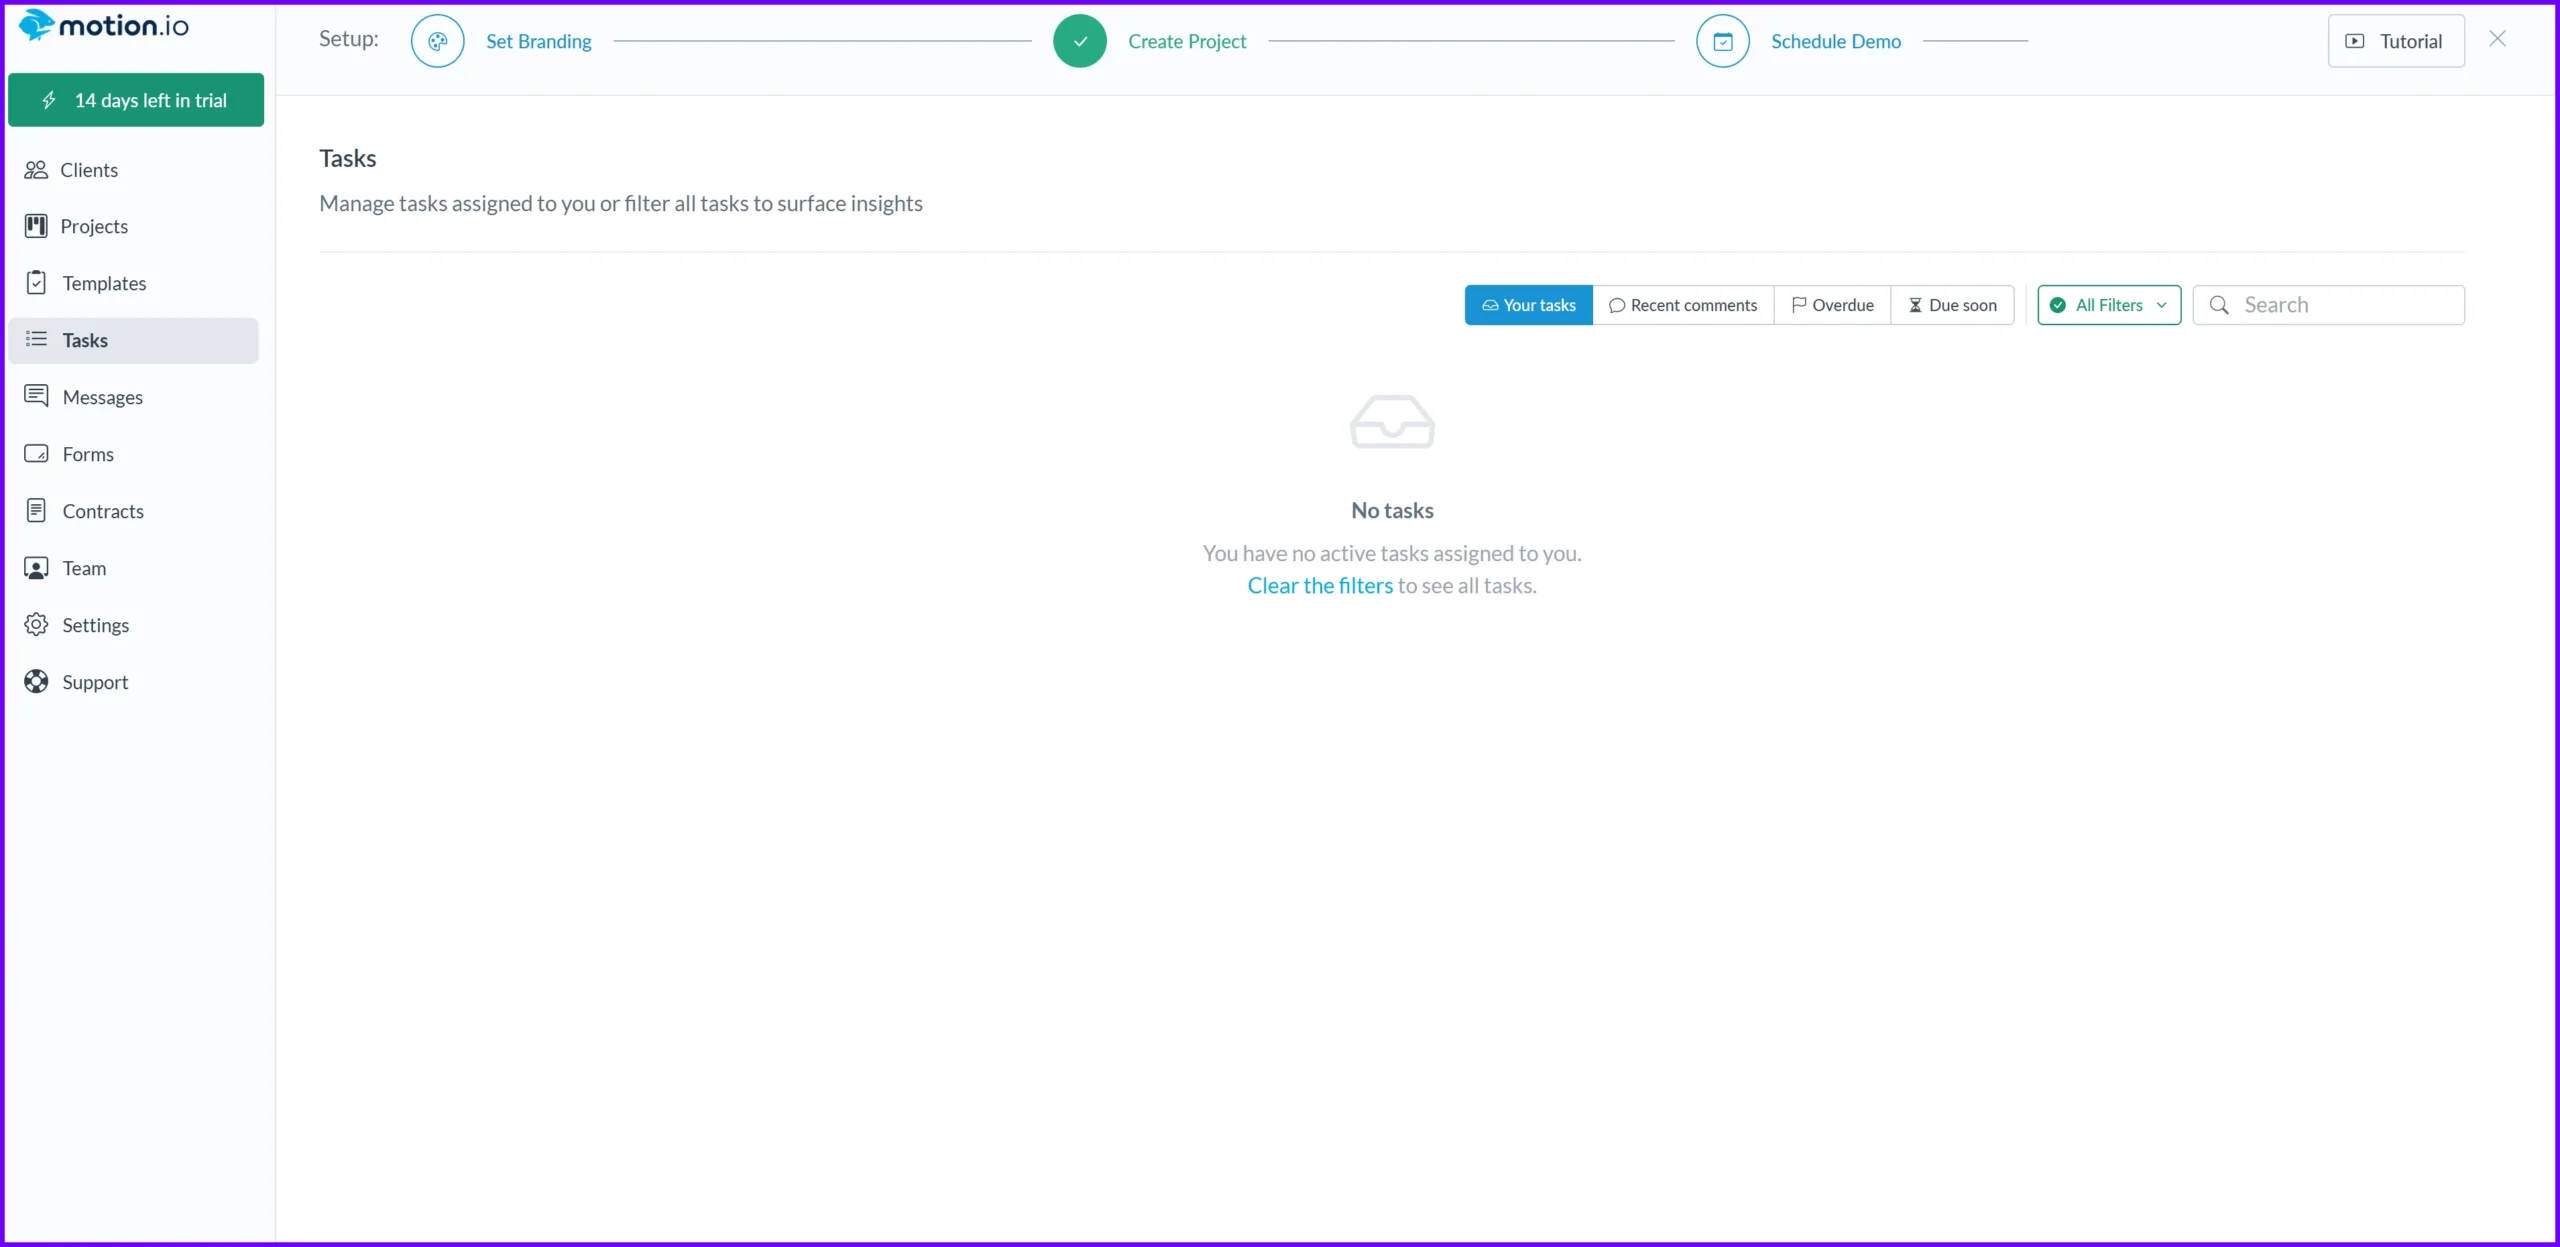Open Support from the sidebar

point(94,681)
